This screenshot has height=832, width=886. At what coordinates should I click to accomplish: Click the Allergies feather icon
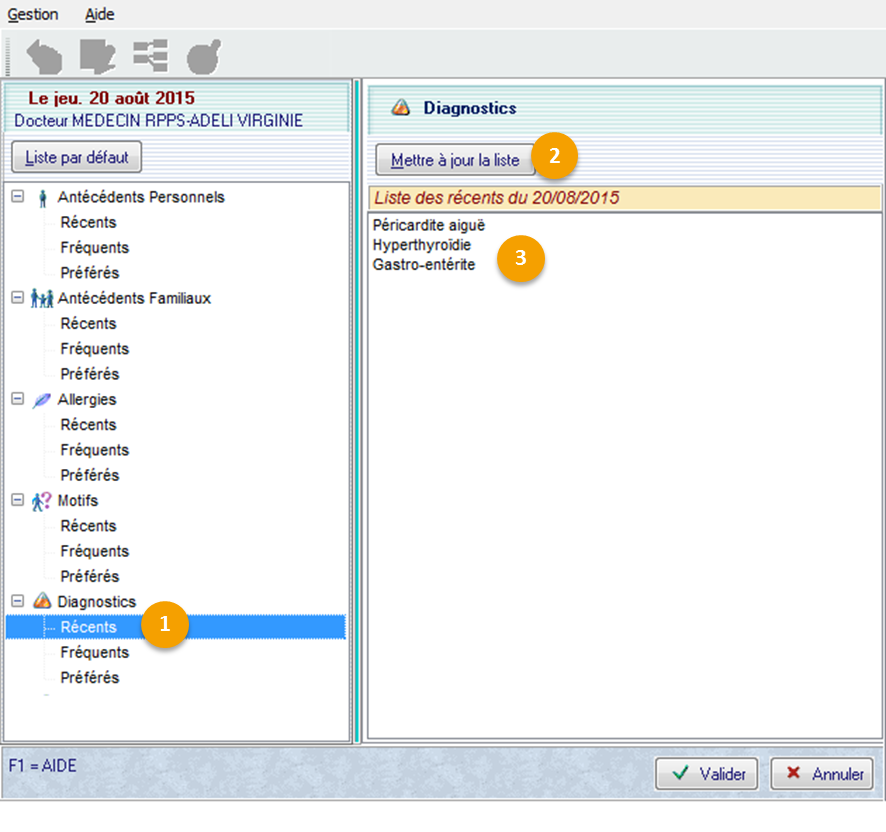(42, 400)
